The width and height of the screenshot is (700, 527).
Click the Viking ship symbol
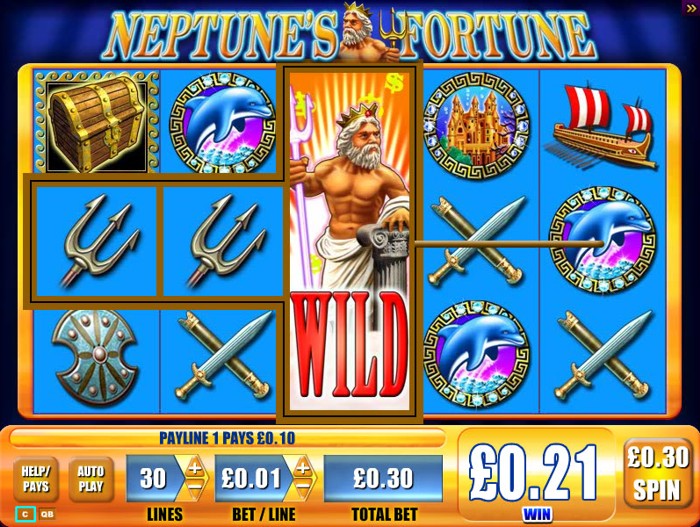pyautogui.click(x=603, y=126)
